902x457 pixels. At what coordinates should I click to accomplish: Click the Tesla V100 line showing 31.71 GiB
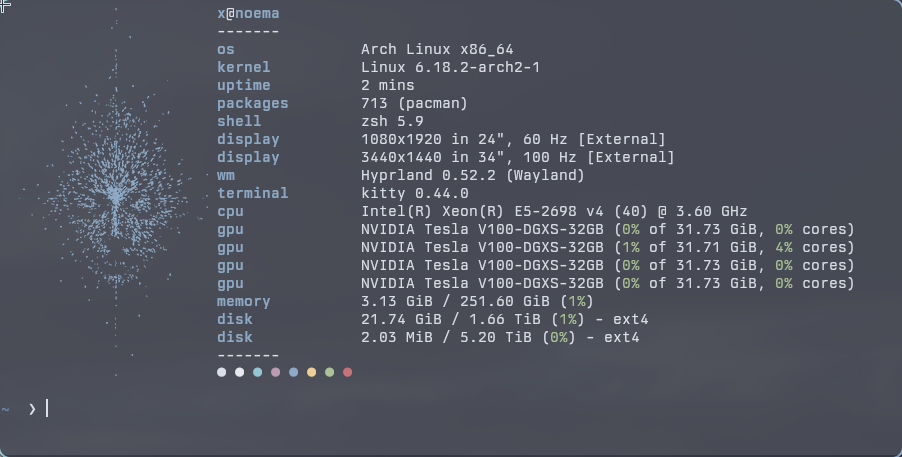click(607, 247)
